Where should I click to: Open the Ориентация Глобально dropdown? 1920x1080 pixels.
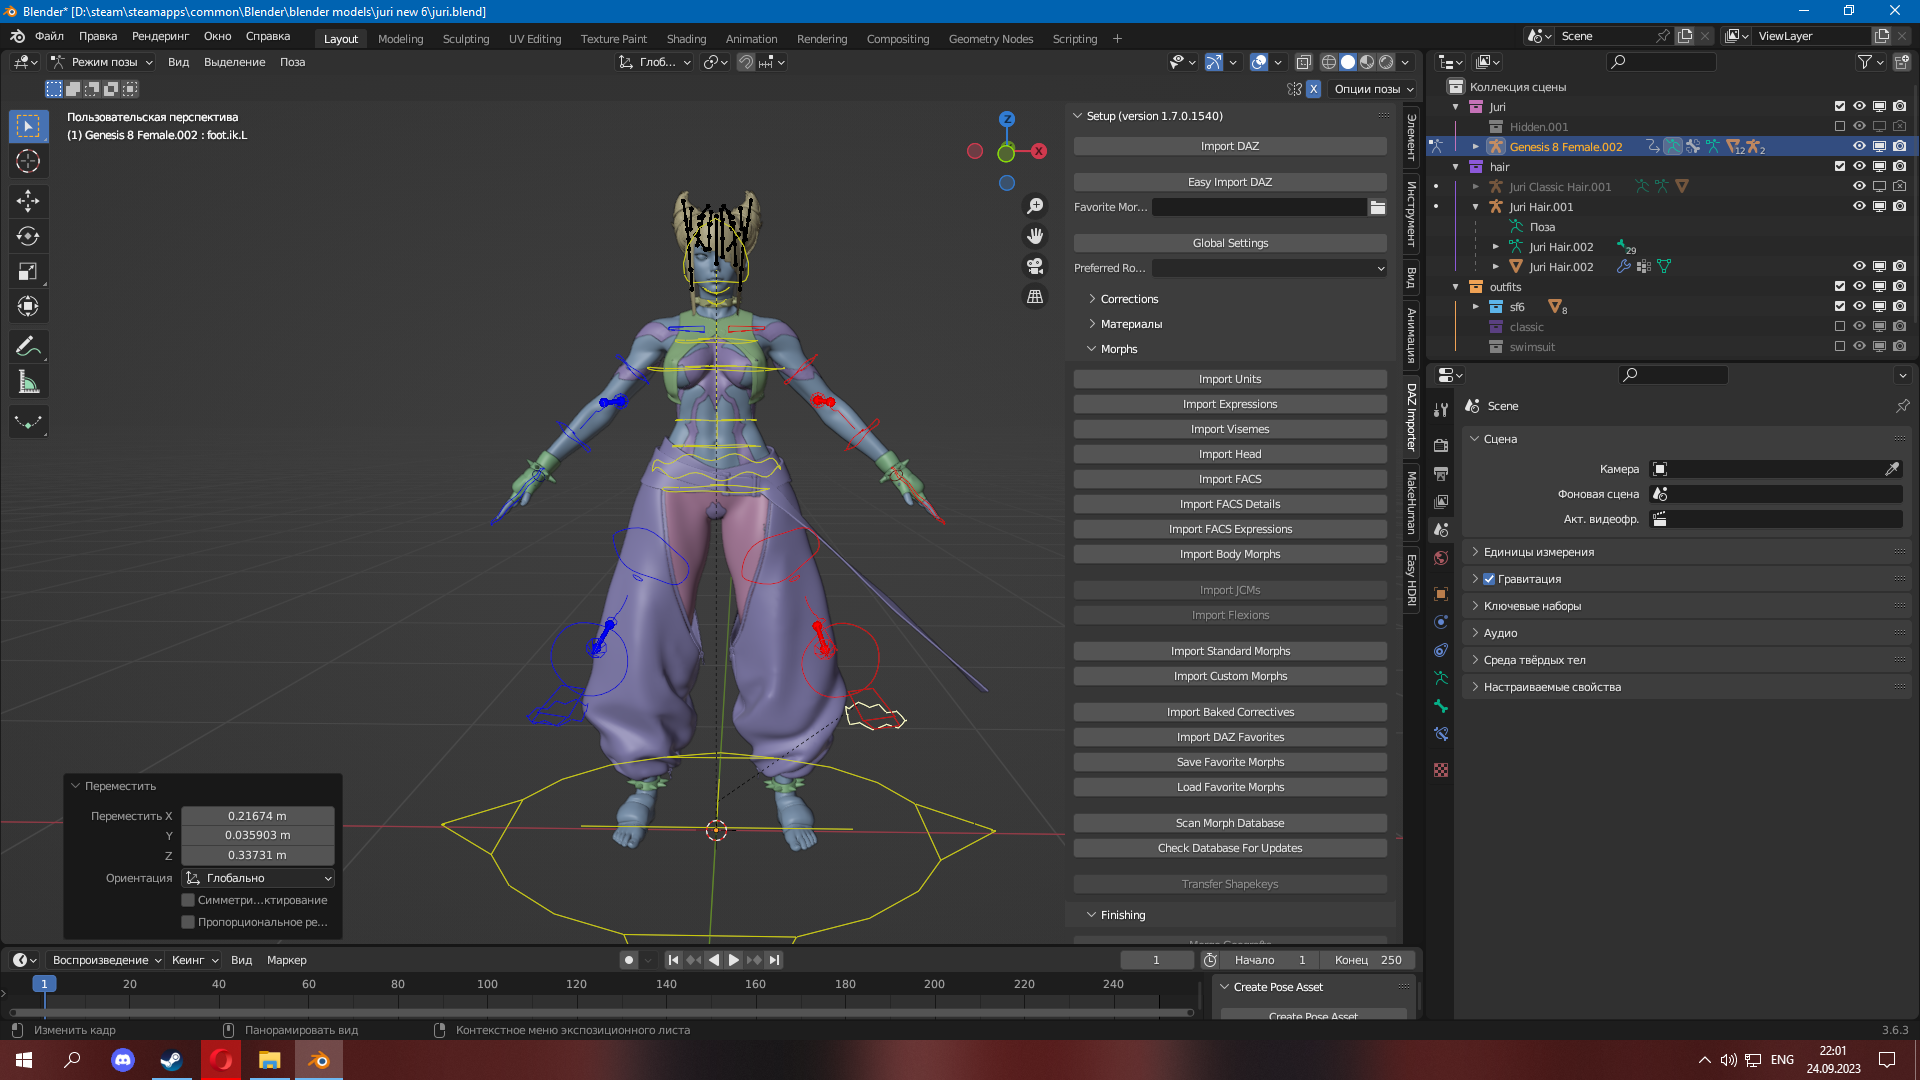(x=259, y=878)
